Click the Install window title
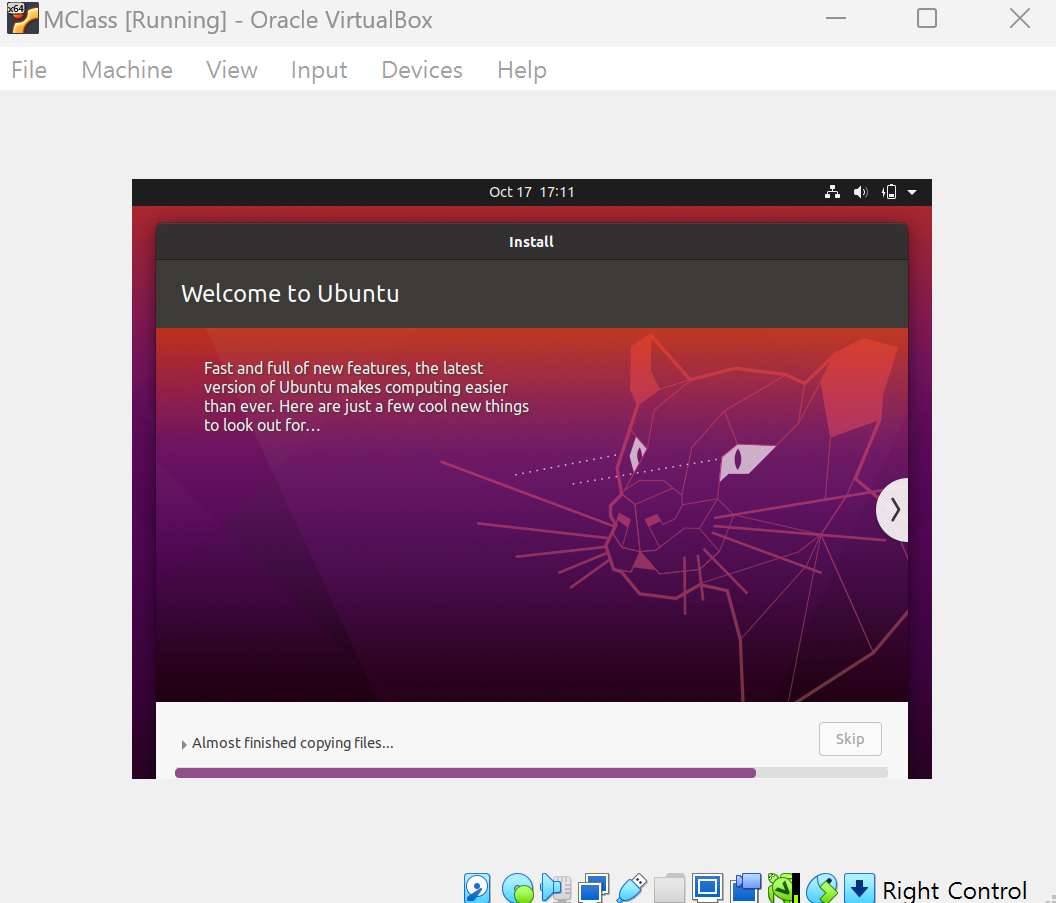This screenshot has height=903, width=1056. pyautogui.click(x=531, y=242)
